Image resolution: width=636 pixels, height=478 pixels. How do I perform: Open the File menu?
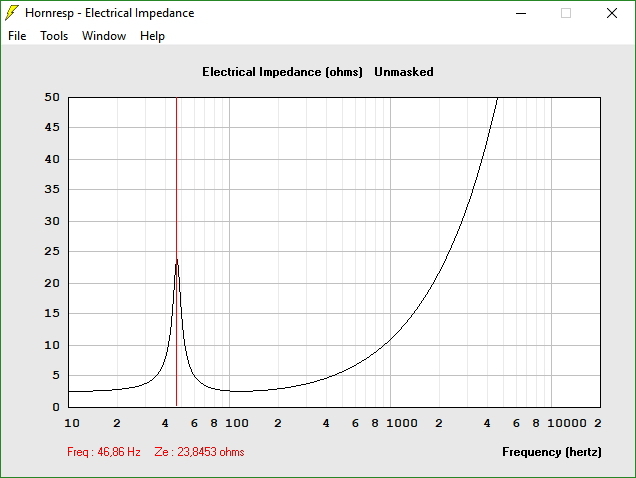(17, 36)
